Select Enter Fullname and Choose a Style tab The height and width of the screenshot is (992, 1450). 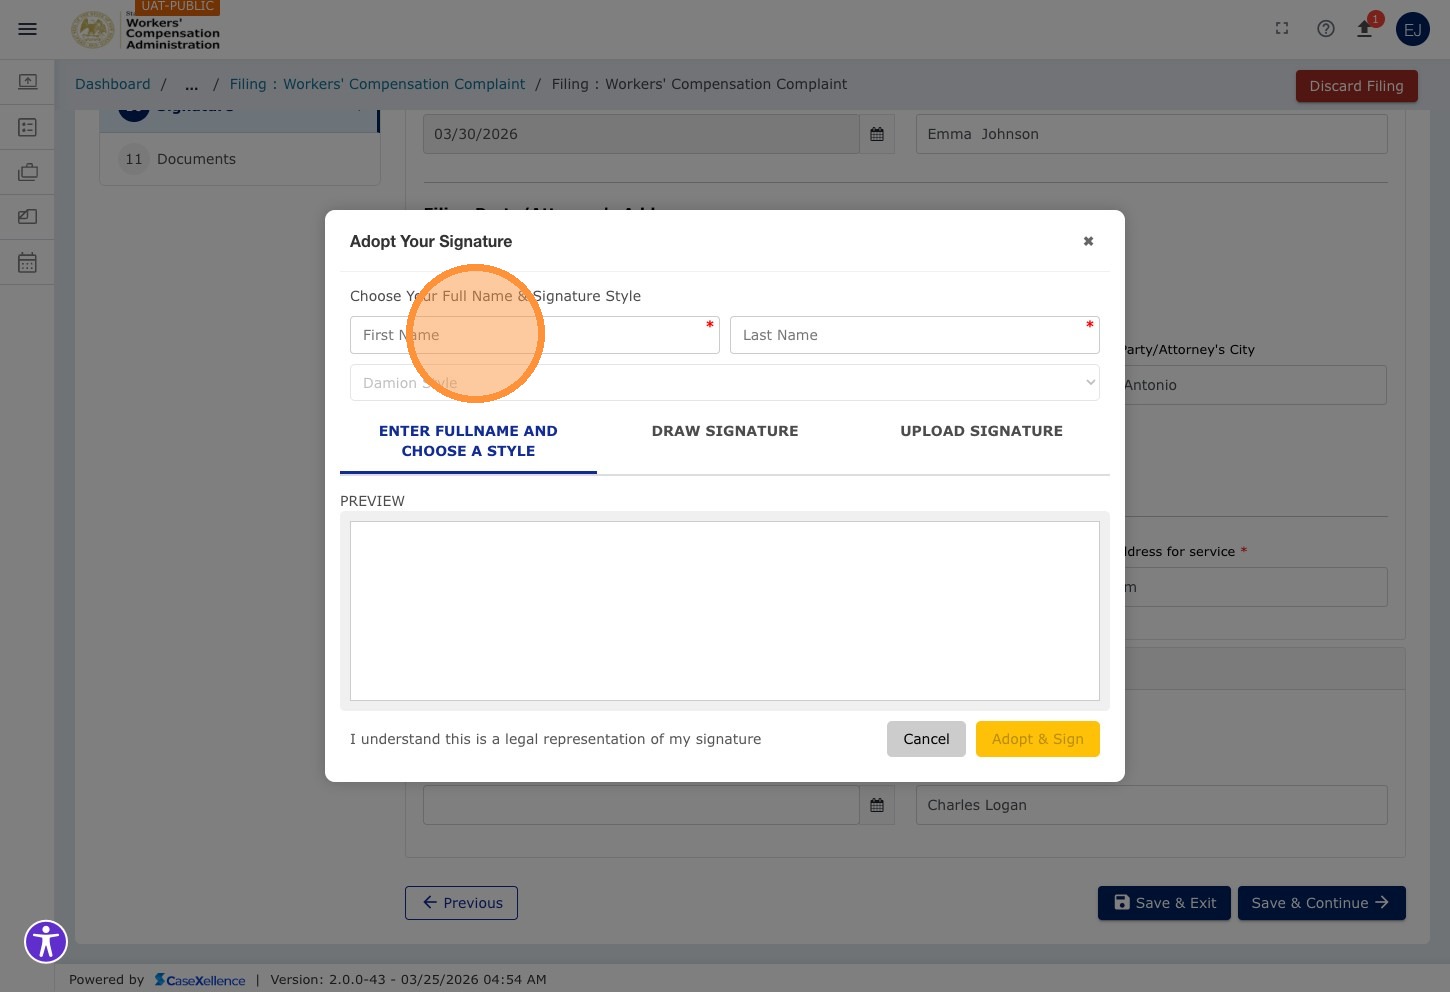[x=468, y=441]
